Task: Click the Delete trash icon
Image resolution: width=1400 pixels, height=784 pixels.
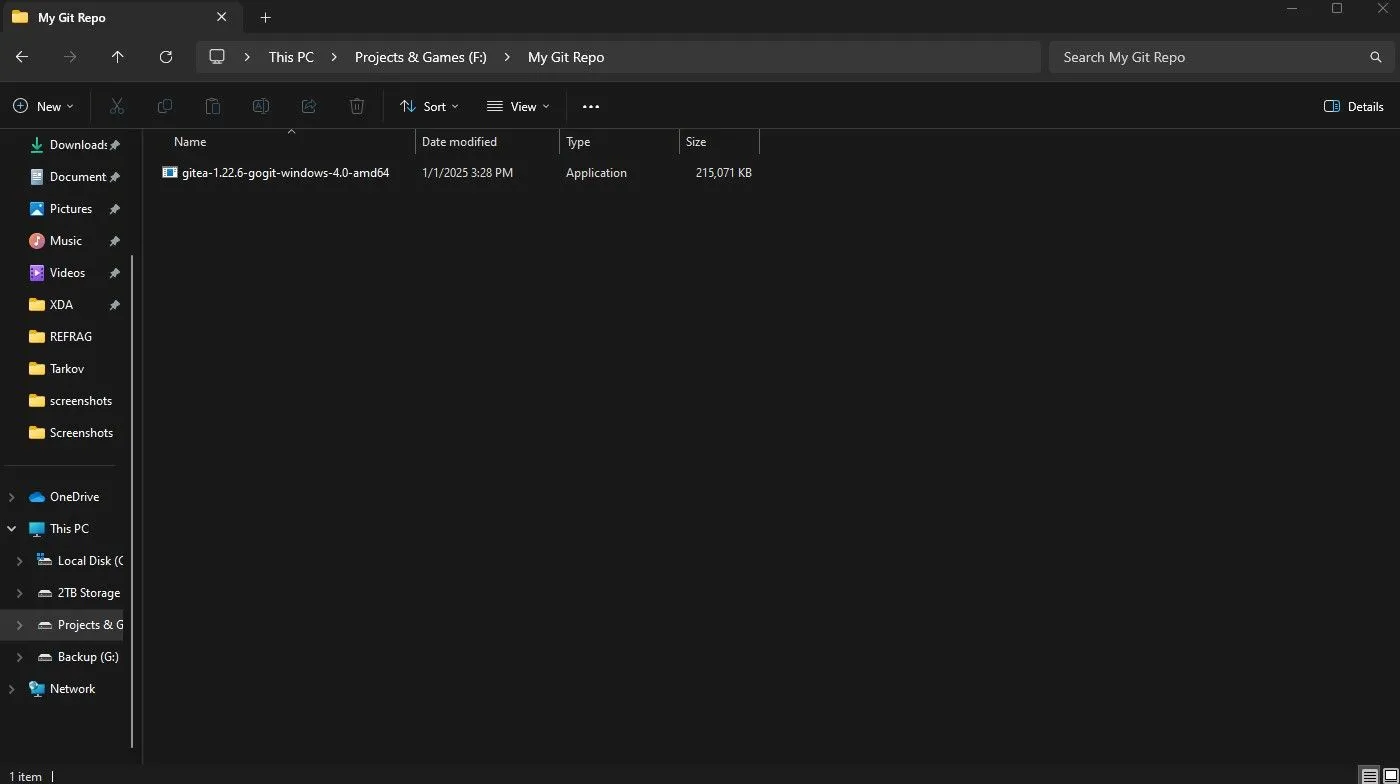Action: [357, 106]
